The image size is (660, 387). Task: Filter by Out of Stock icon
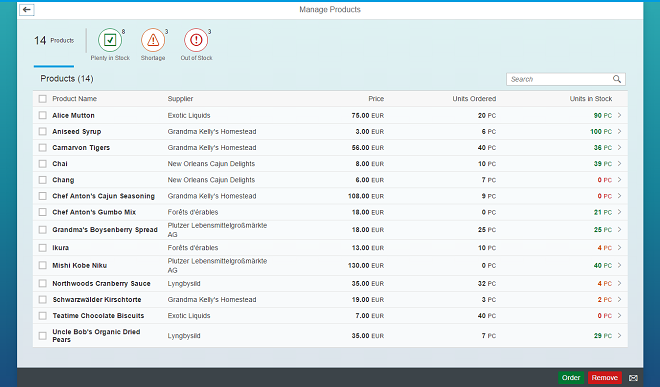click(196, 40)
